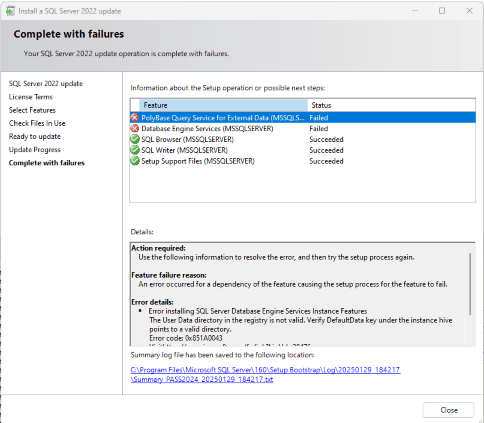Click the green success icon for SQL Writer

click(135, 150)
